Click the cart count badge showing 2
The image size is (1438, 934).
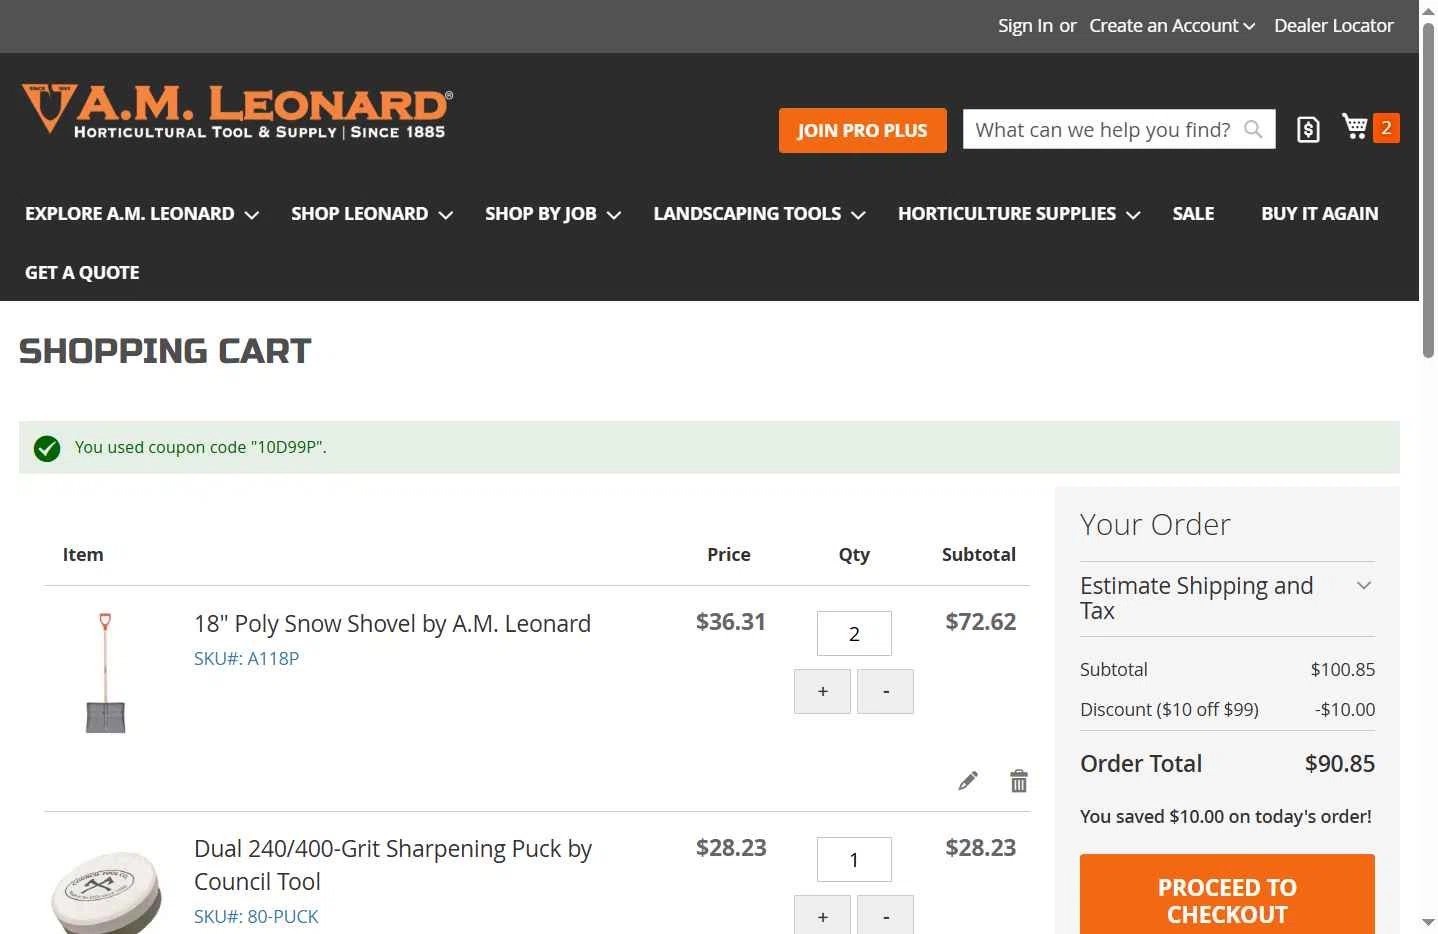pos(1386,128)
